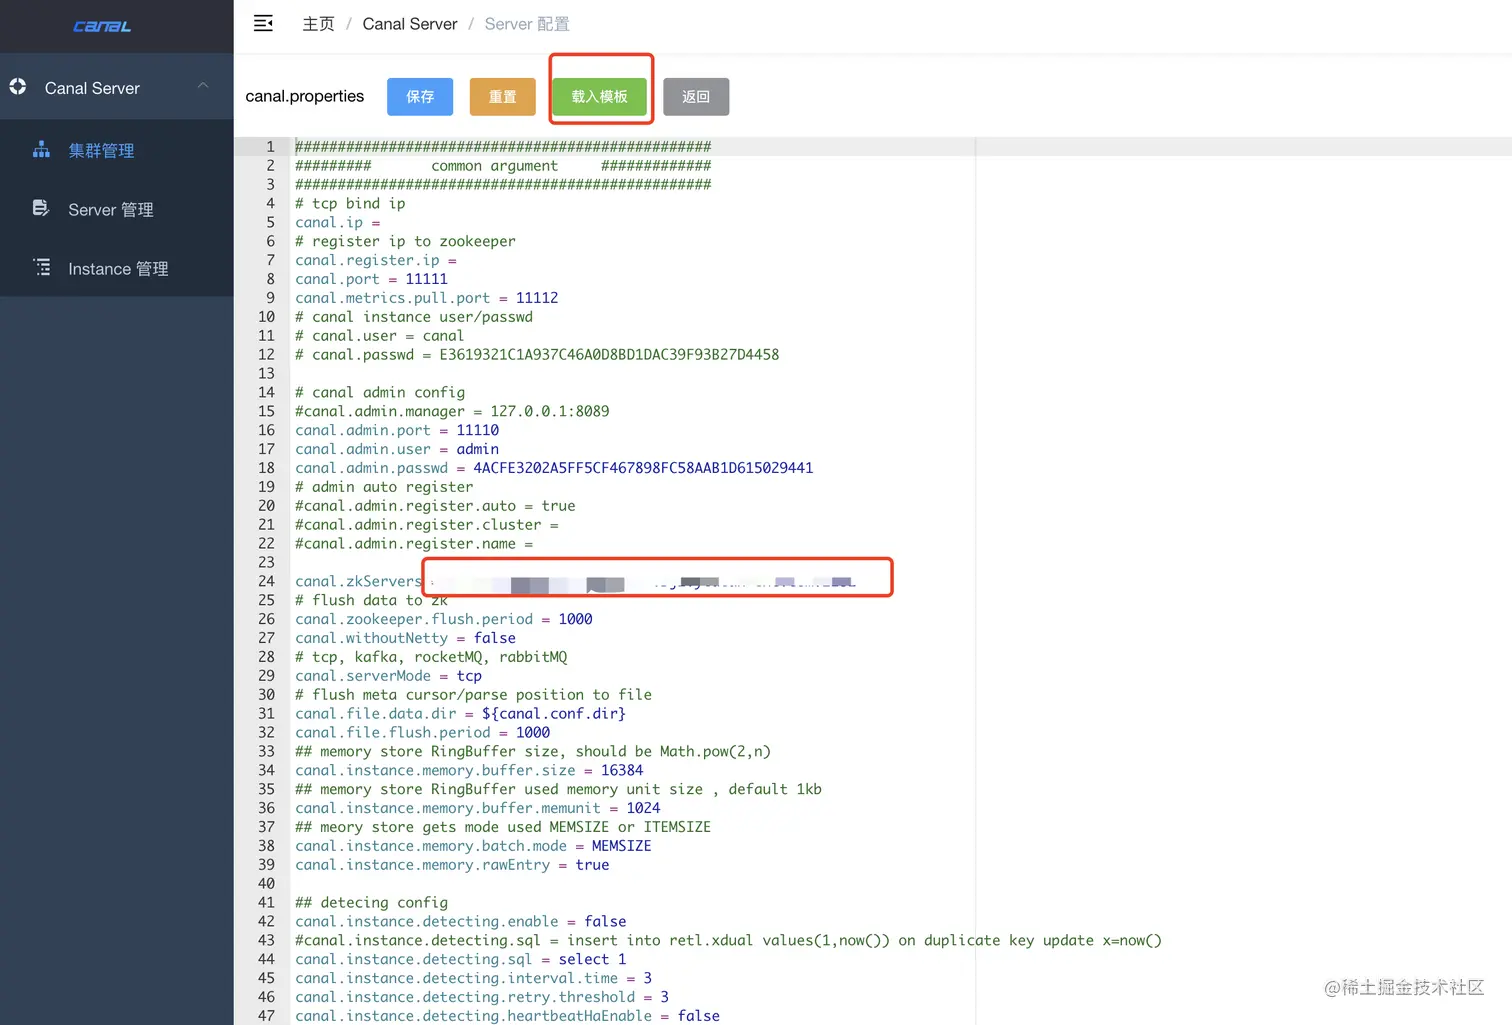Click line number 1 in gutter
The width and height of the screenshot is (1512, 1025).
270,147
